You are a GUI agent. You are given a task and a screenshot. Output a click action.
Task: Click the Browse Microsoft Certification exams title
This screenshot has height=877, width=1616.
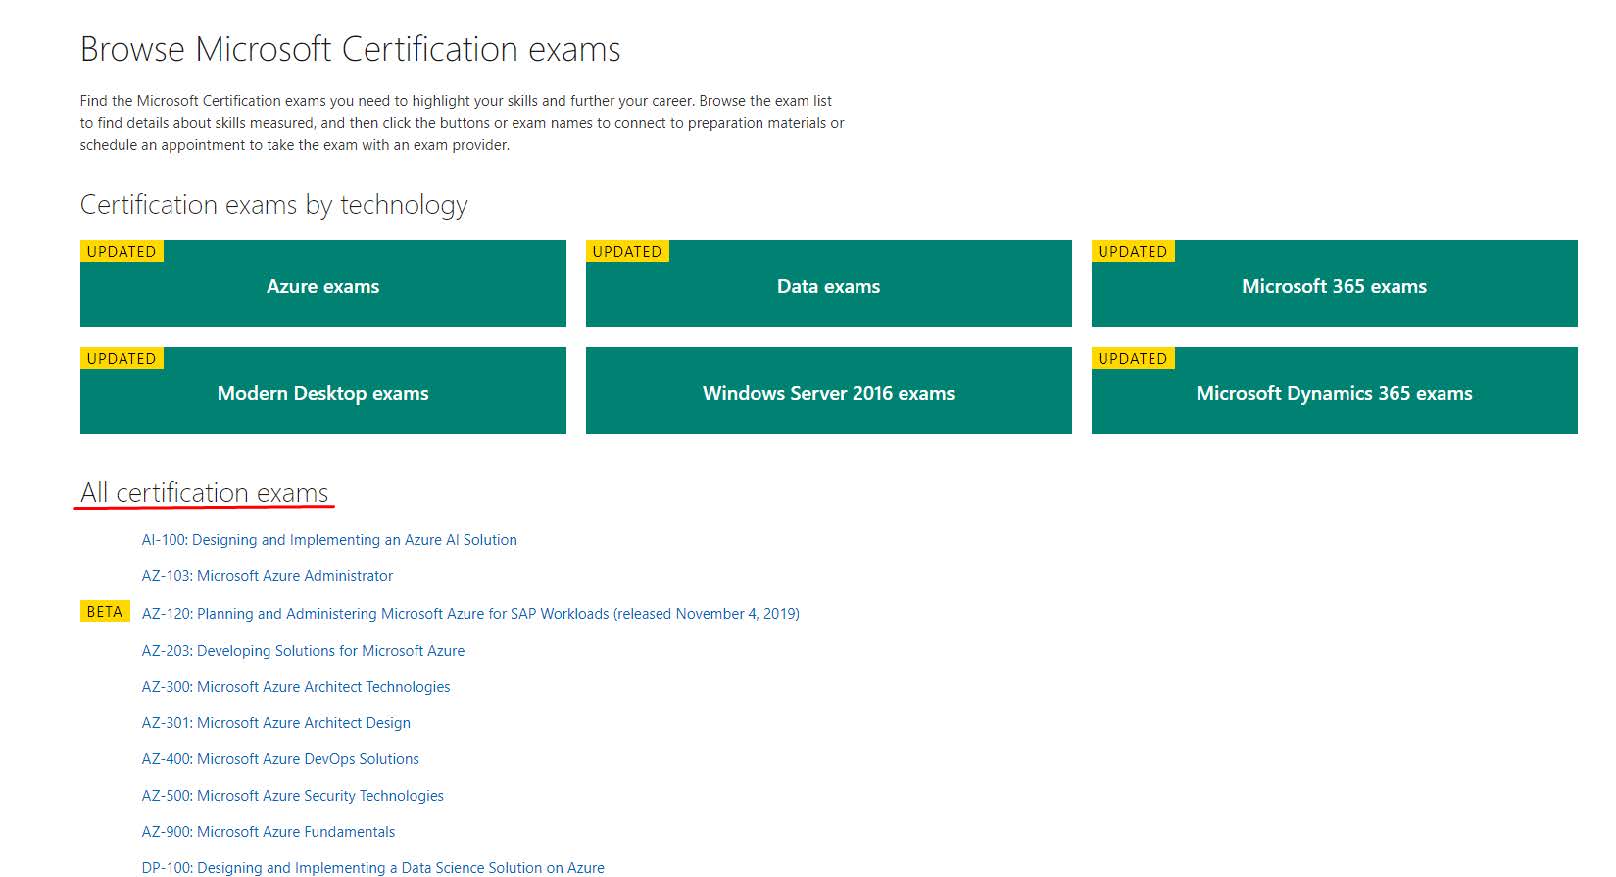coord(350,49)
